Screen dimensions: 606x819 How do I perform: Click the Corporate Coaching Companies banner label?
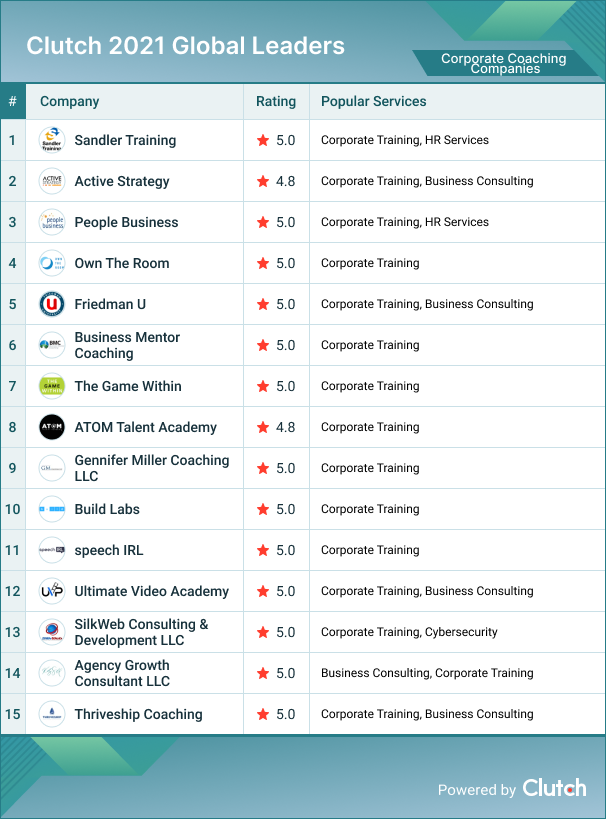[x=504, y=63]
